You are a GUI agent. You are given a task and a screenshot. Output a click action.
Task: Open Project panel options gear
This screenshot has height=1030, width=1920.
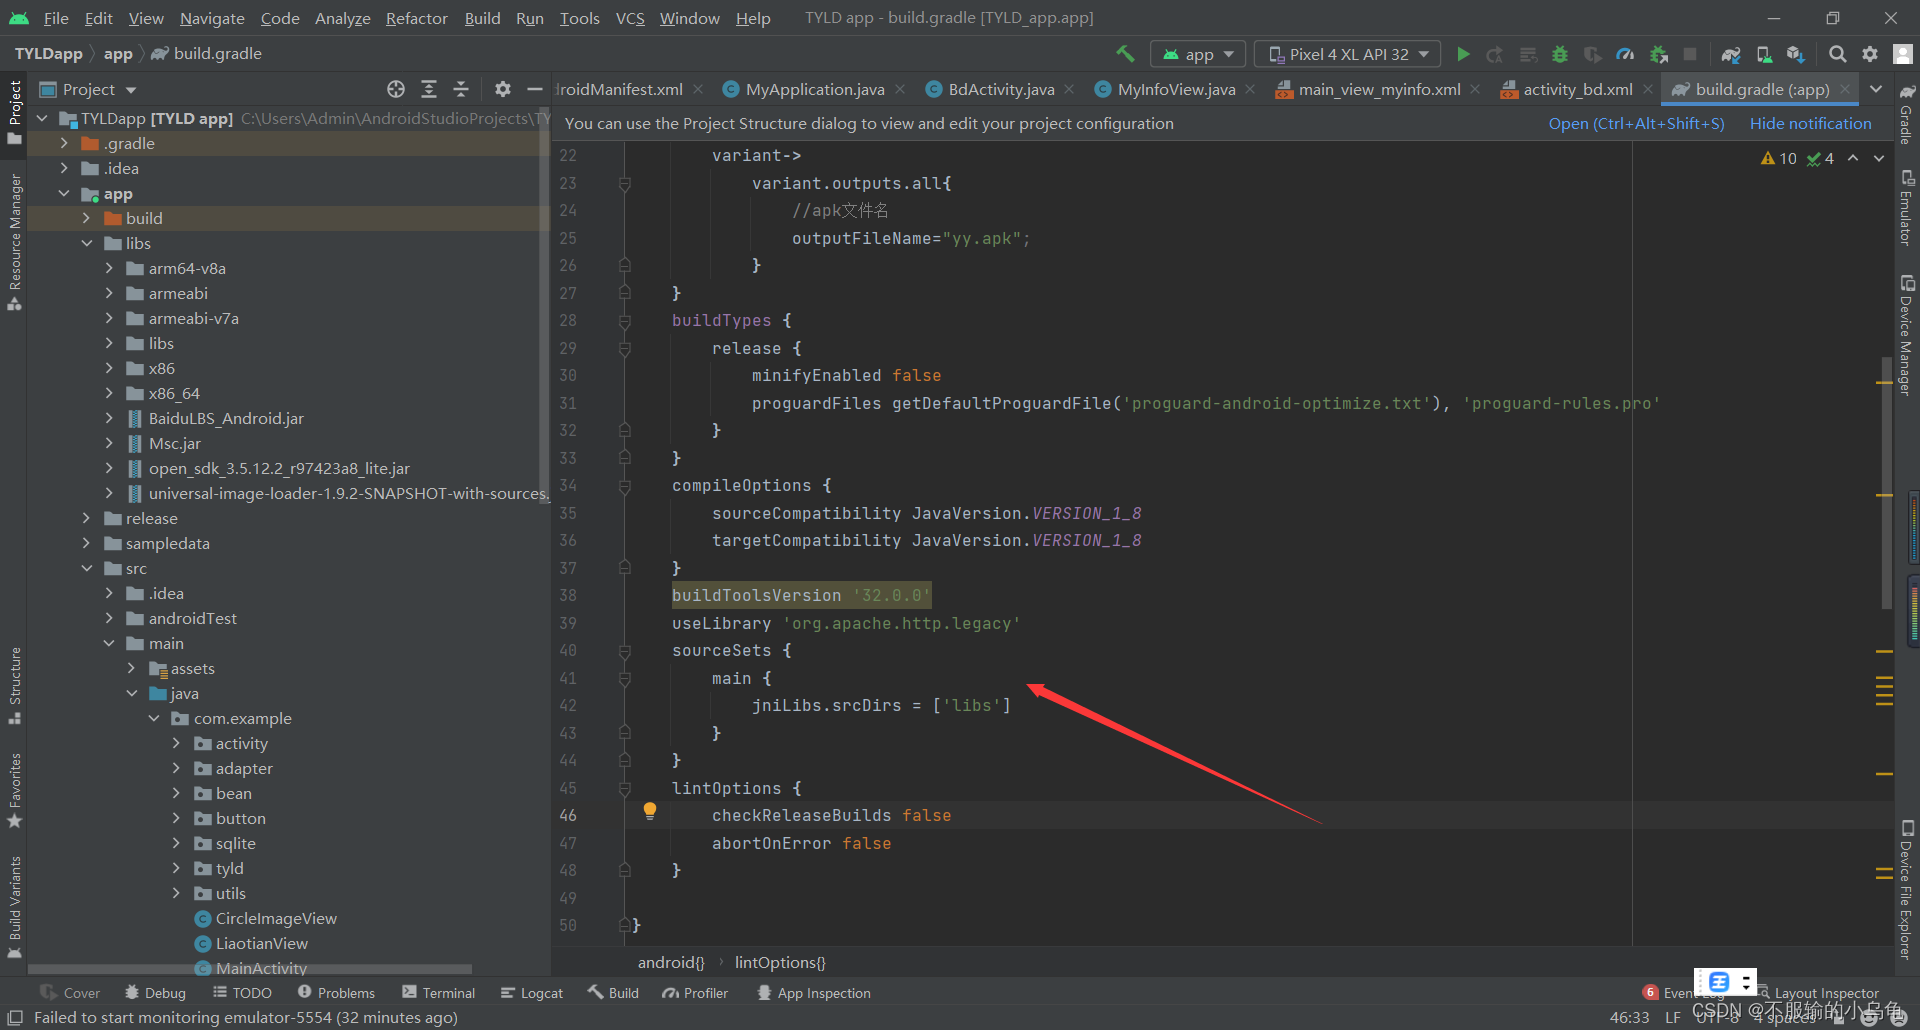502,89
